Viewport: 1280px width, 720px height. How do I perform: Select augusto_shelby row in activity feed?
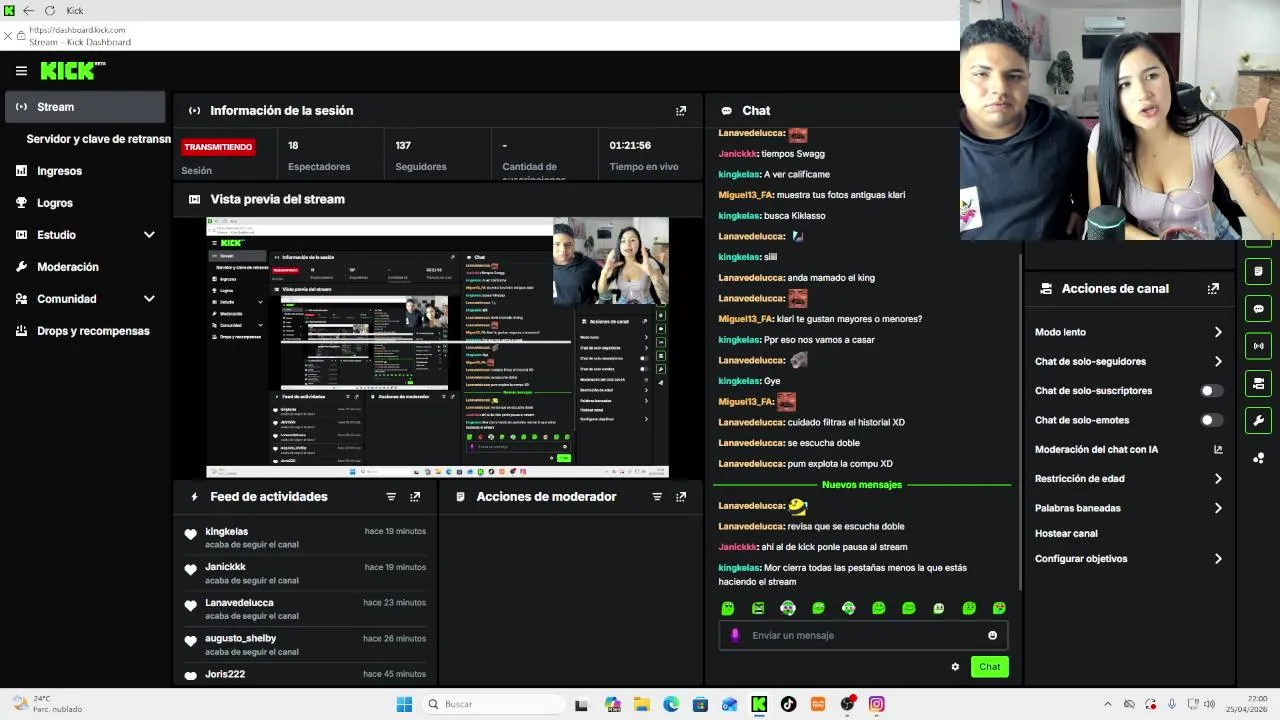305,645
